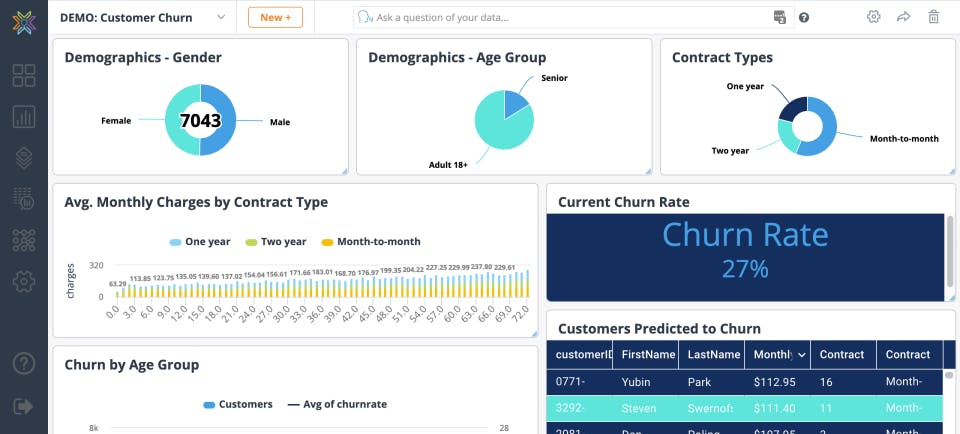
Task: Open help question mark in sidebar
Action: tap(24, 364)
